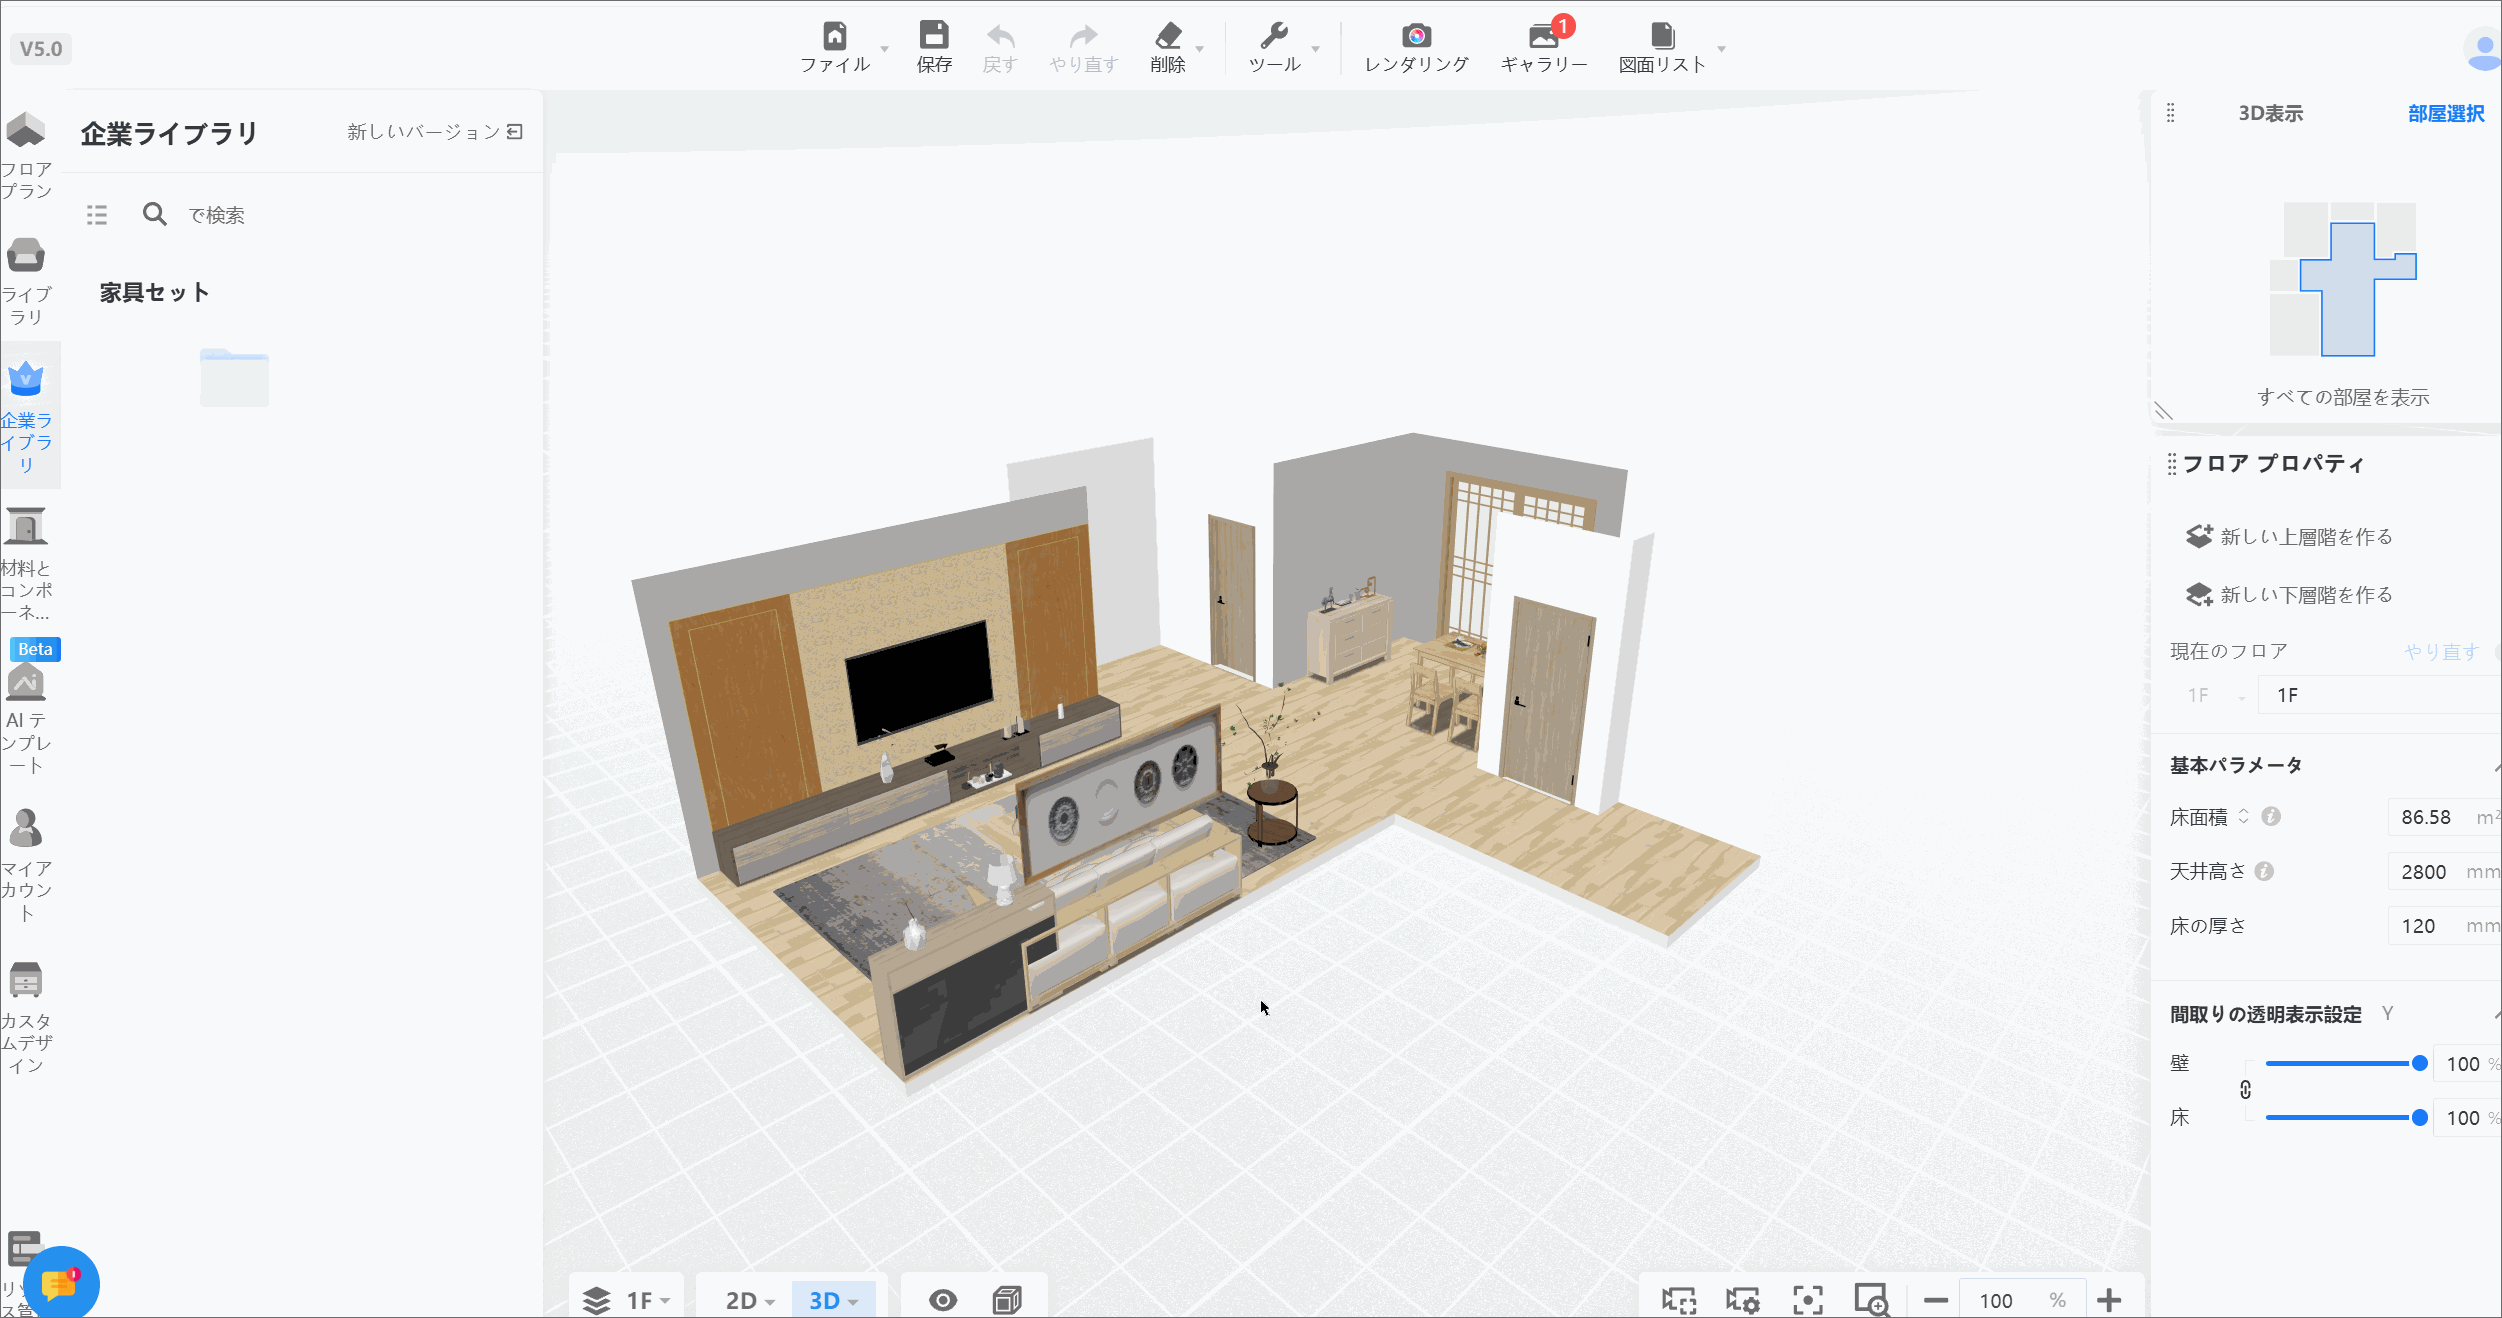
Task: Open the ファイル menu icon
Action: 835,36
